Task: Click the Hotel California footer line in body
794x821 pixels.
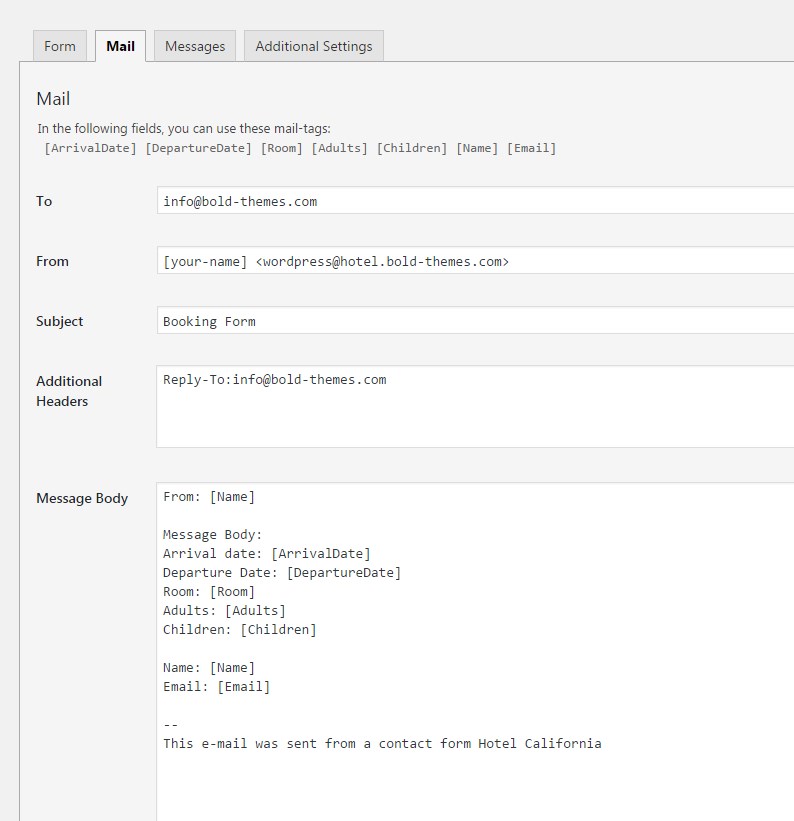Action: (382, 744)
